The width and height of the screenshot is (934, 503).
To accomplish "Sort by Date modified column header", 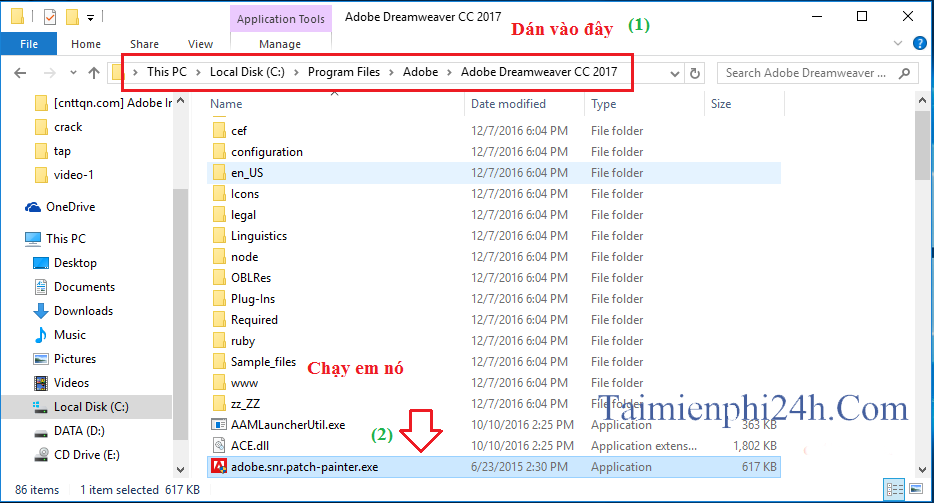I will (x=508, y=104).
